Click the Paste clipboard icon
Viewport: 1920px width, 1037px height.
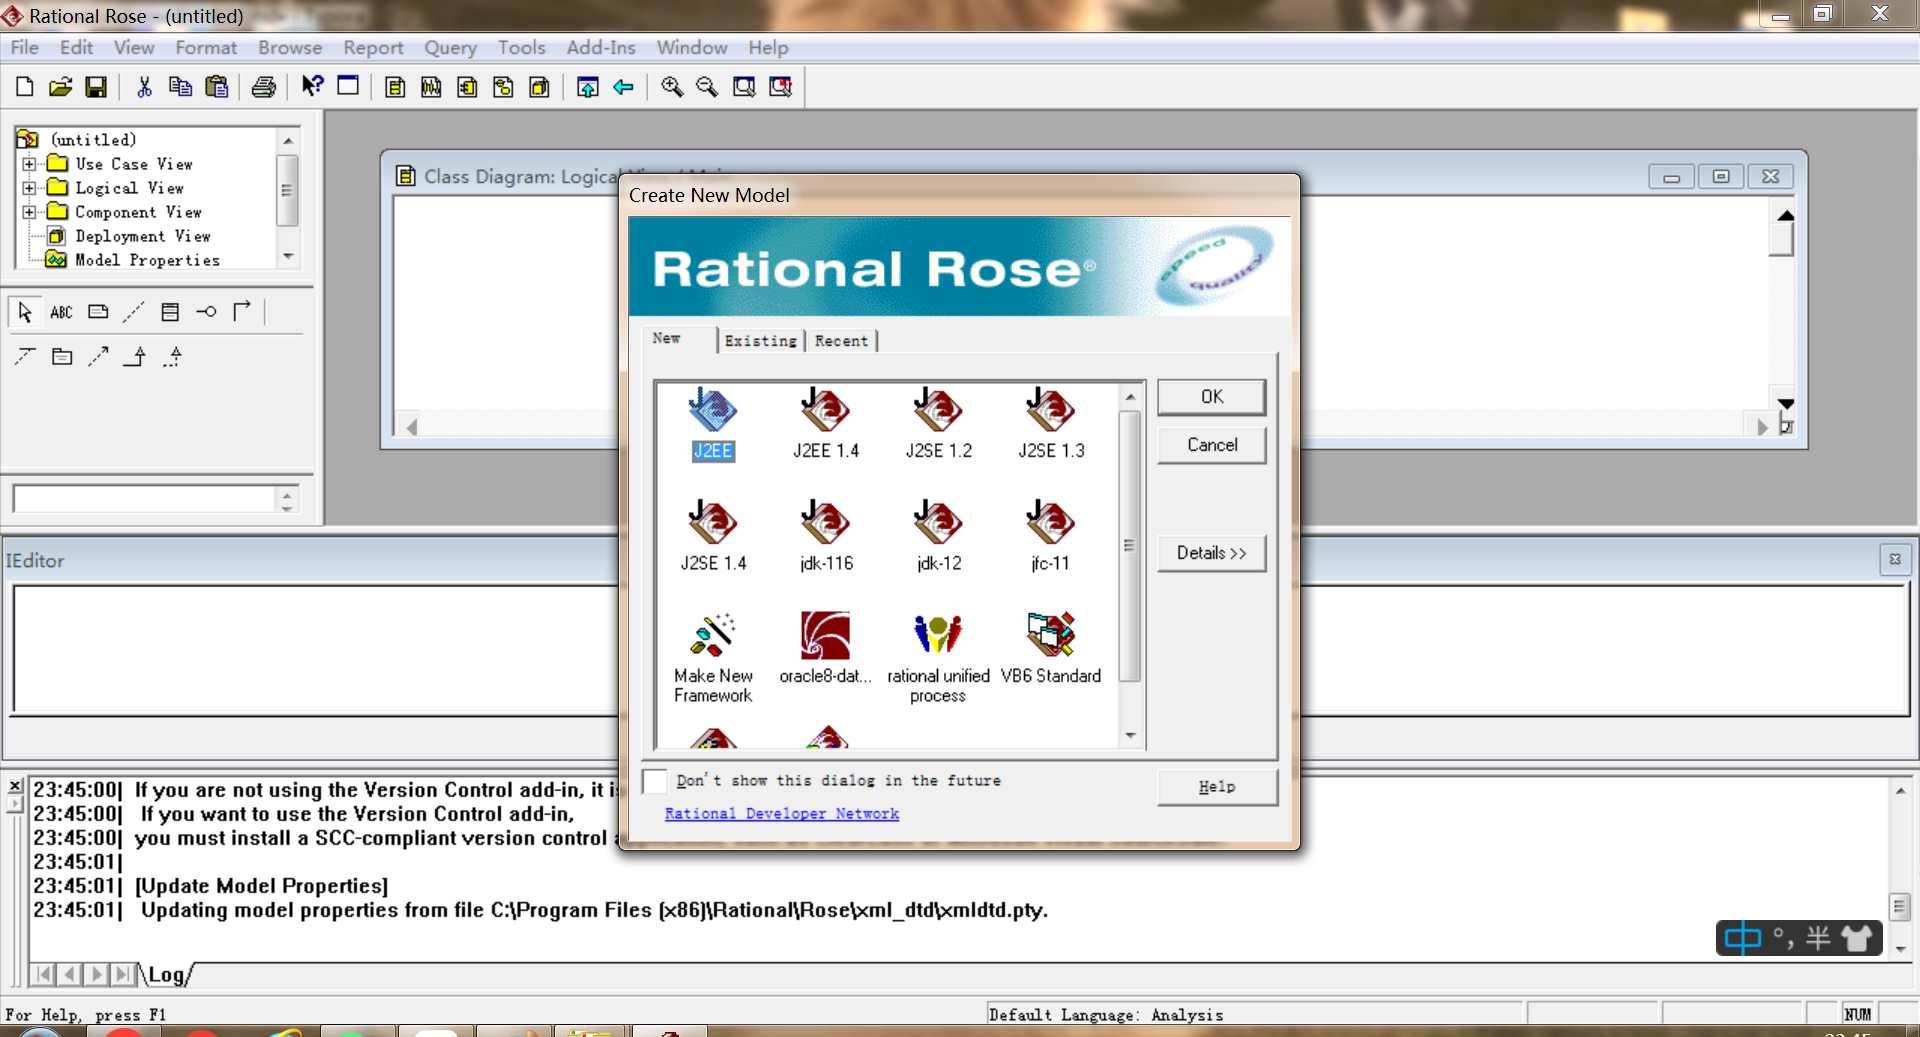(216, 87)
